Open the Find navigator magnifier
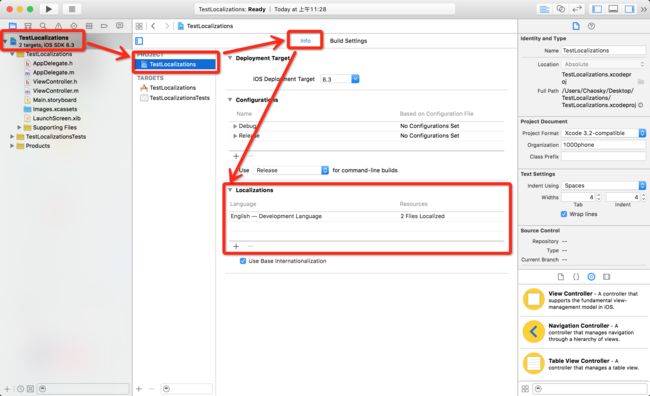Image resolution: width=650 pixels, height=396 pixels. [43, 26]
